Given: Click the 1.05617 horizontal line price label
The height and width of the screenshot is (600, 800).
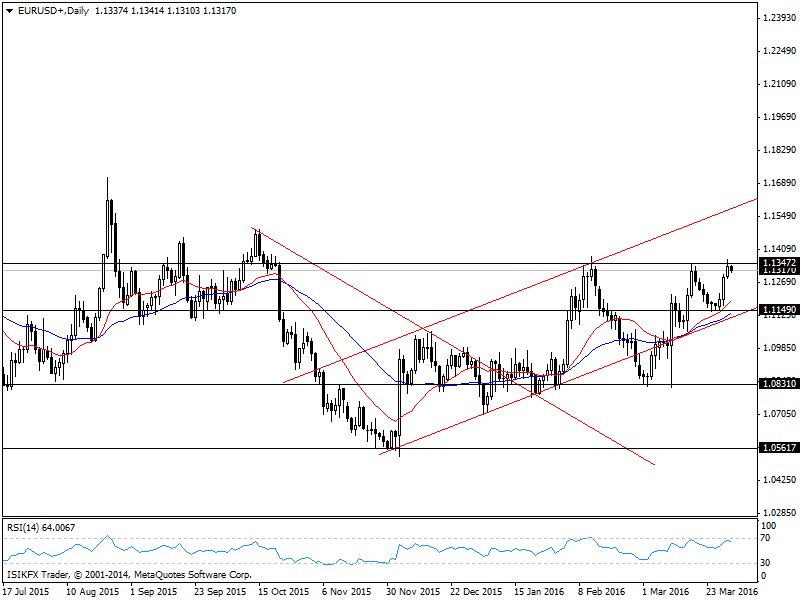Looking at the screenshot, I should click(779, 447).
